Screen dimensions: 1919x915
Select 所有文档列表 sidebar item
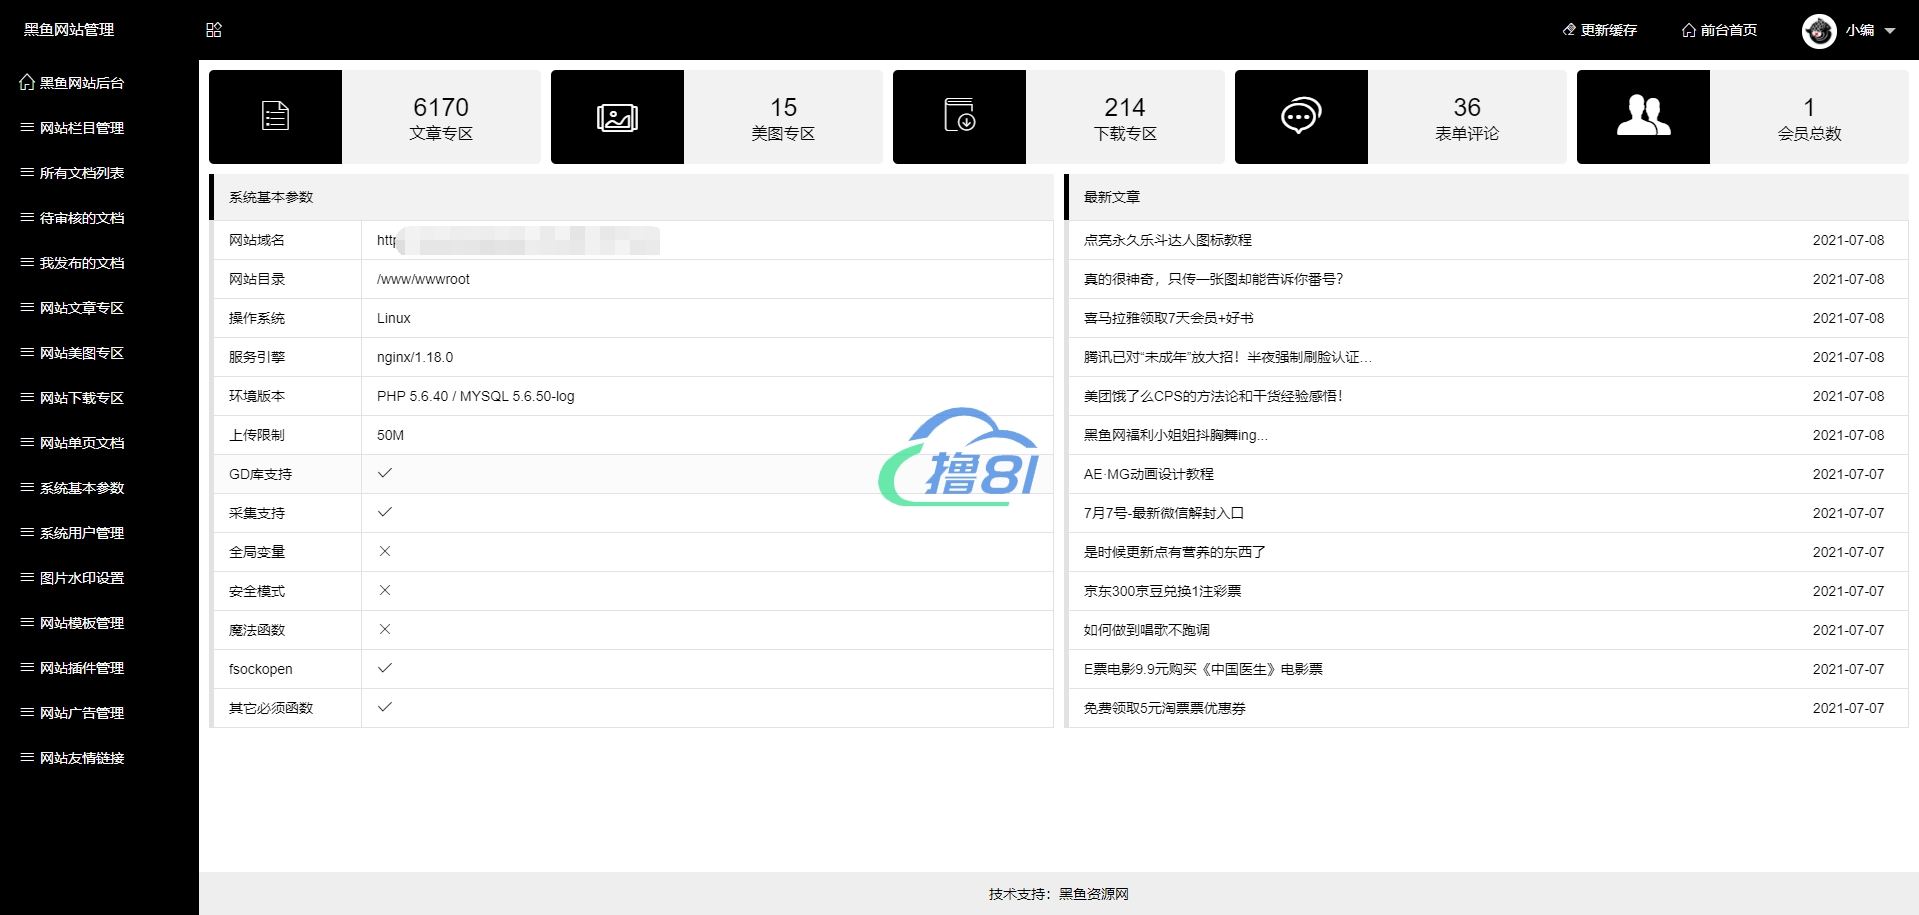(x=81, y=173)
